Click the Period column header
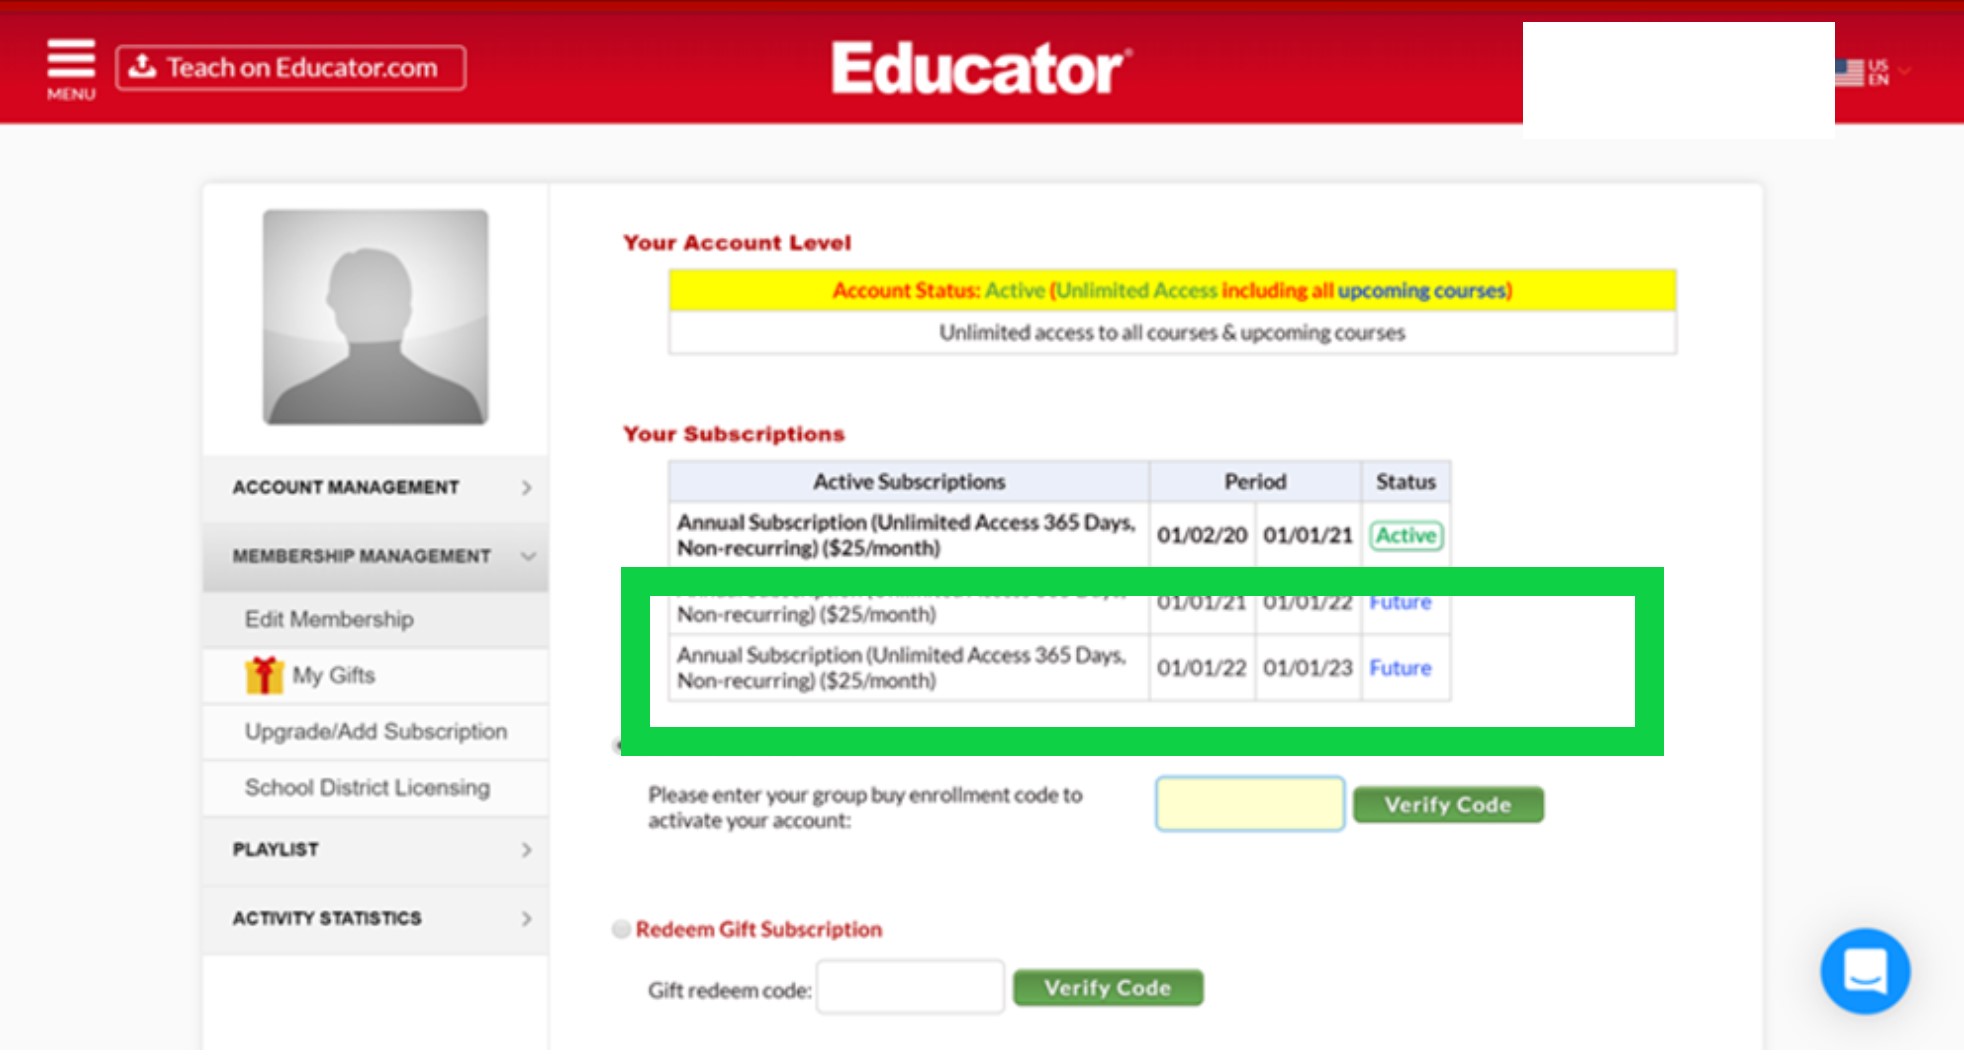This screenshot has height=1055, width=1964. 1255,482
